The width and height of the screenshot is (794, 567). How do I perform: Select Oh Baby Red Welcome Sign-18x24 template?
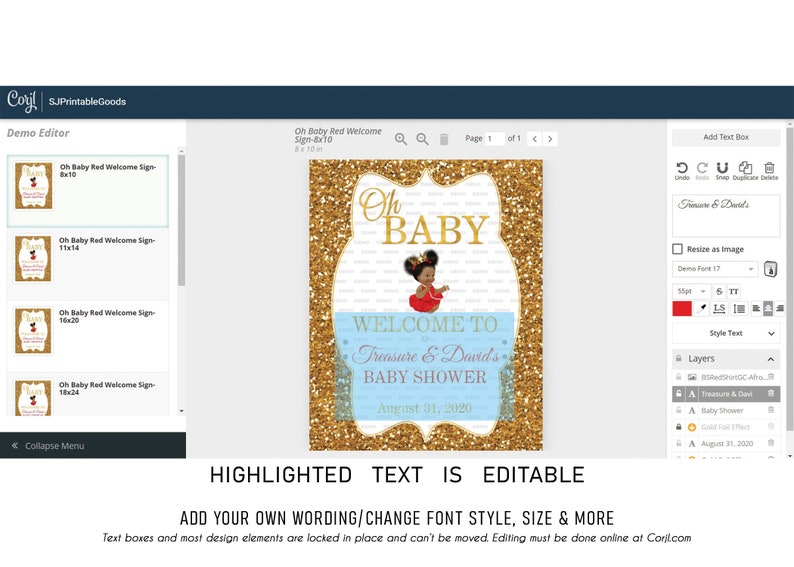(88, 395)
